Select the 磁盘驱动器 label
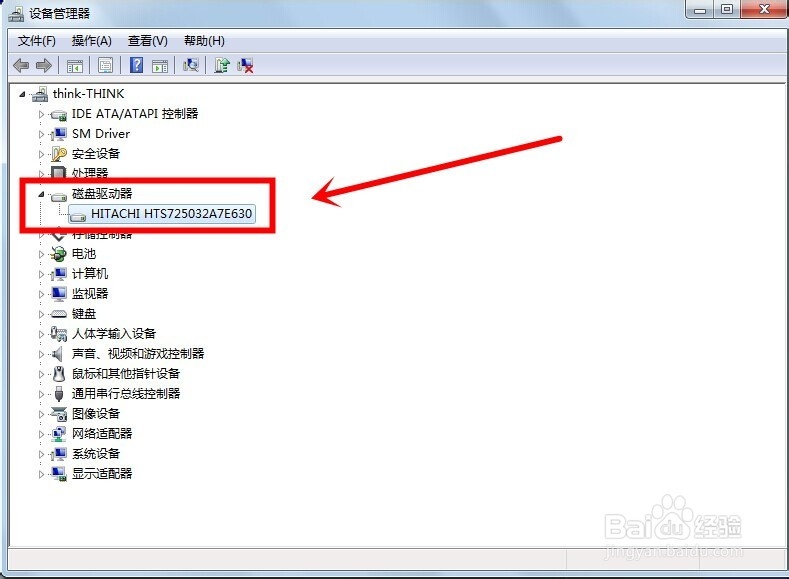 (x=102, y=194)
